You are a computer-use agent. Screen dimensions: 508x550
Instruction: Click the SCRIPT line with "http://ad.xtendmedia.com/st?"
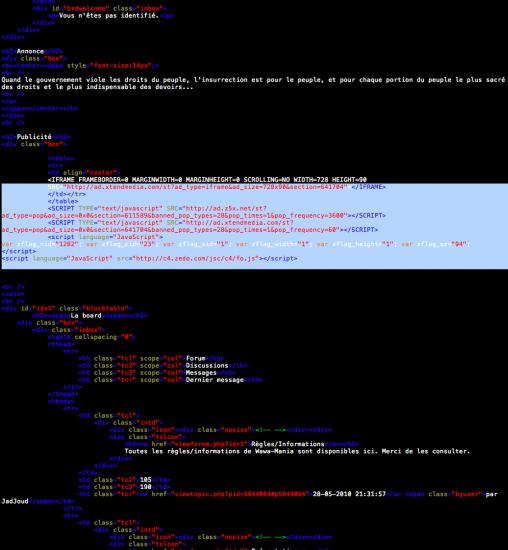171,223
